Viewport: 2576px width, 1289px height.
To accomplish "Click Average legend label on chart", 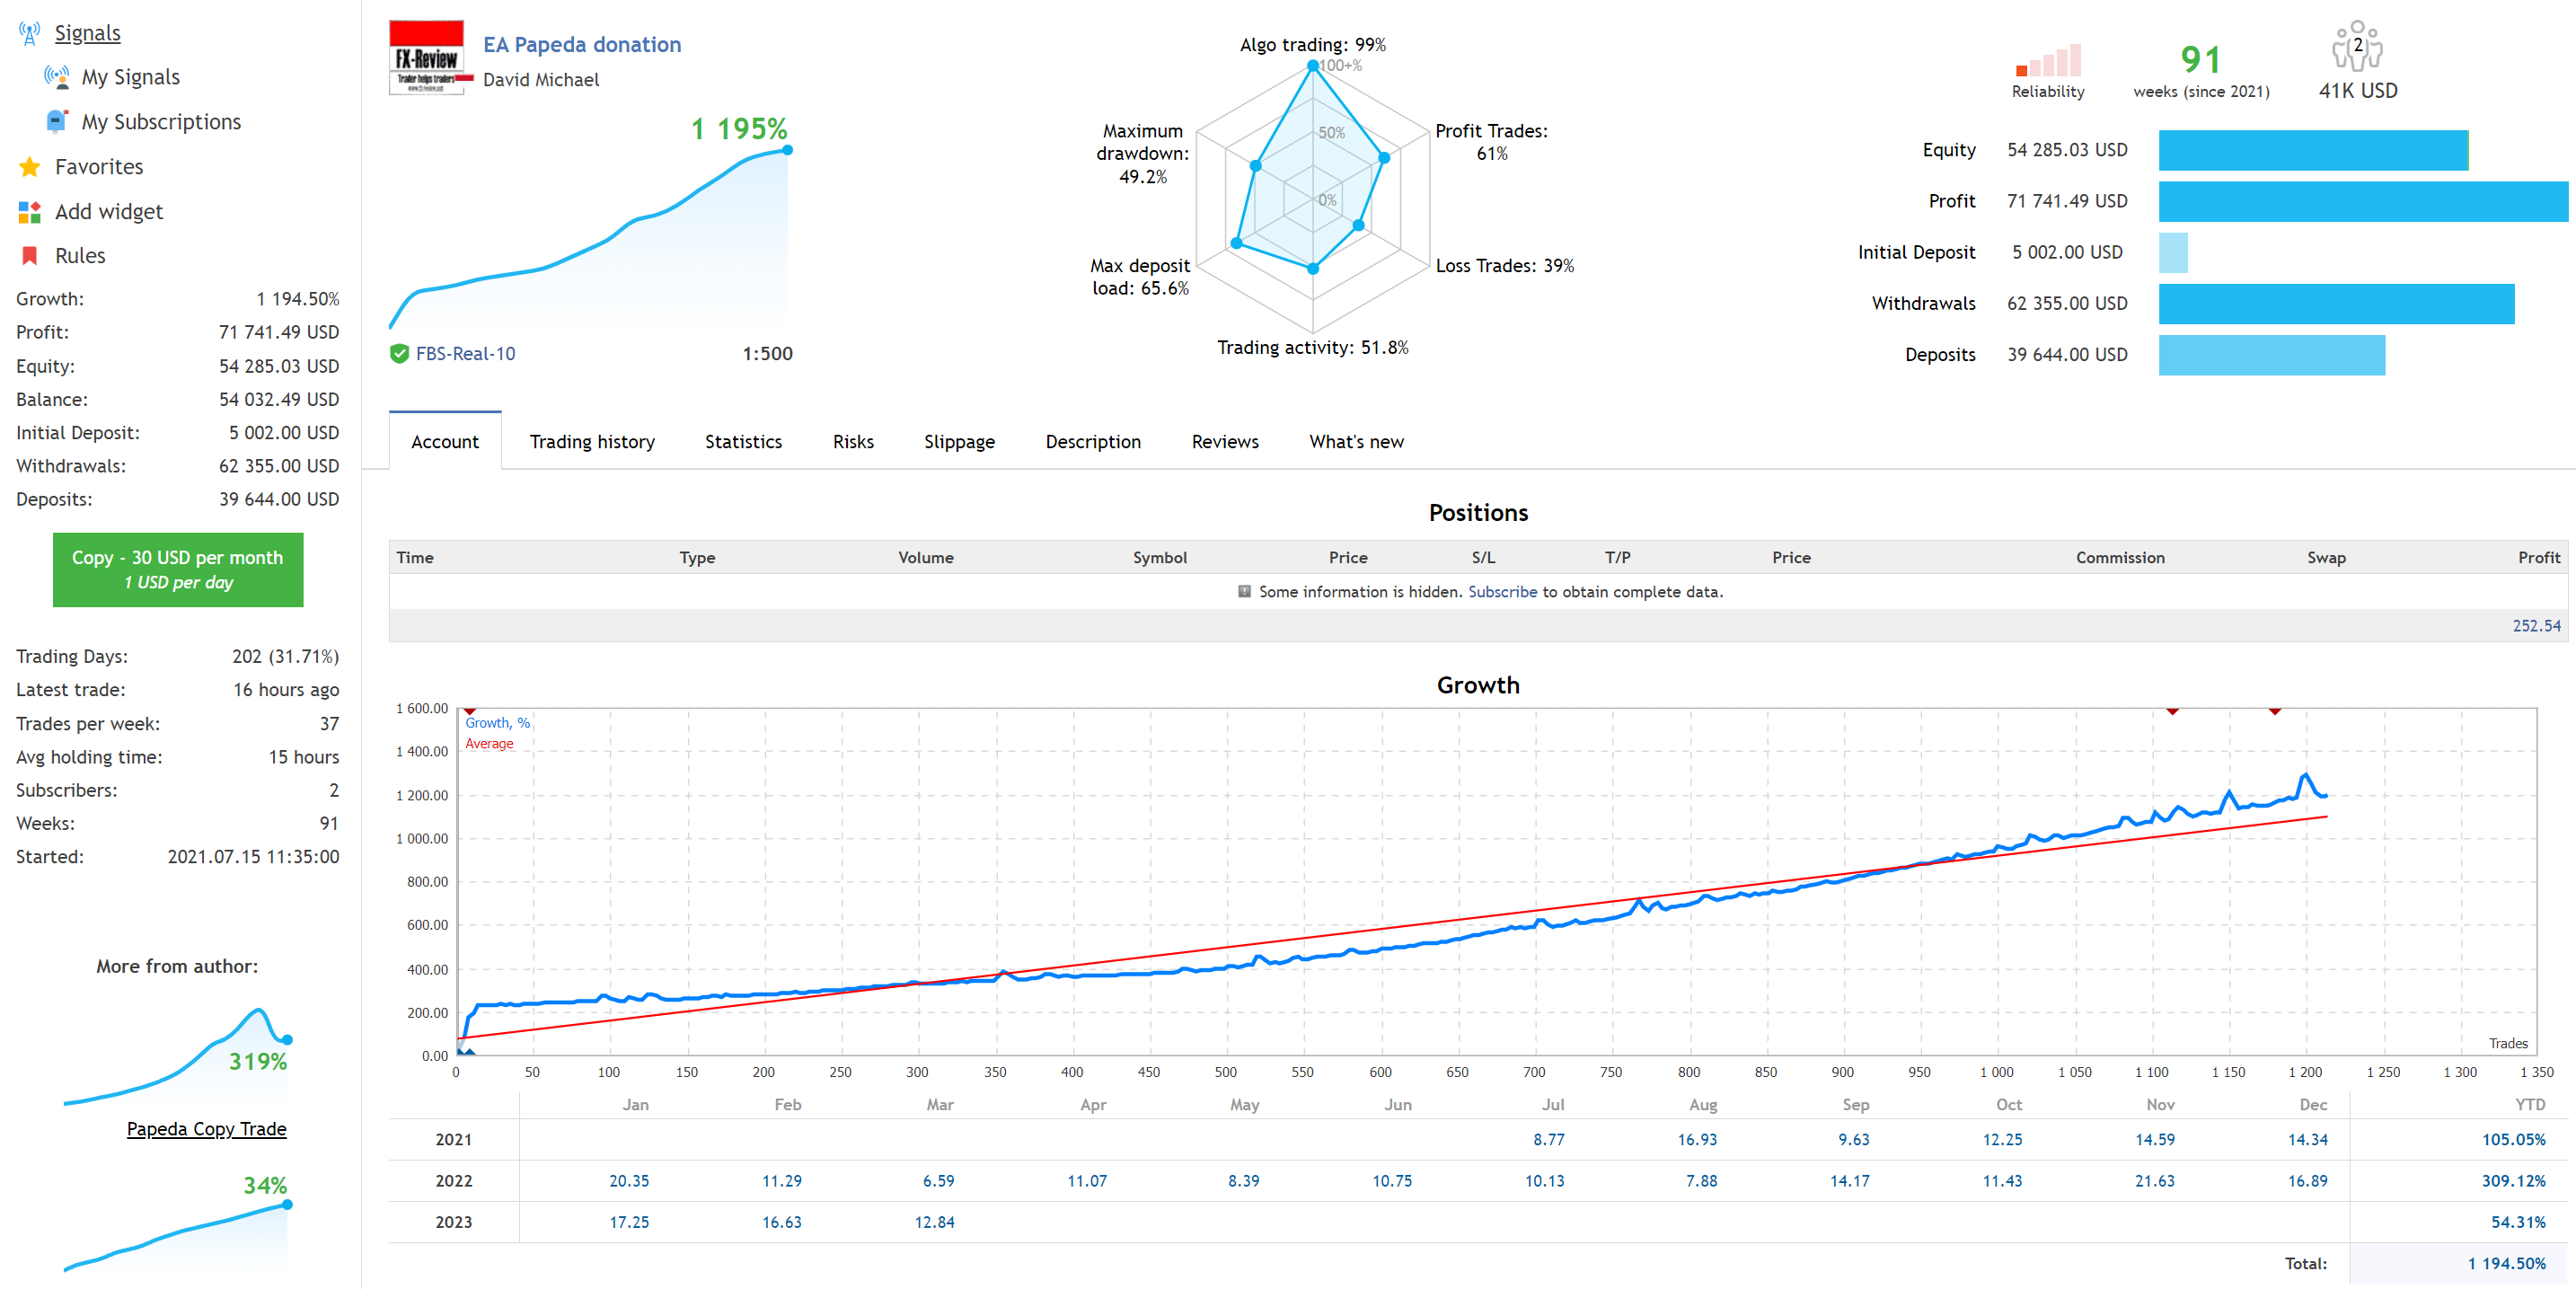I will (x=489, y=744).
